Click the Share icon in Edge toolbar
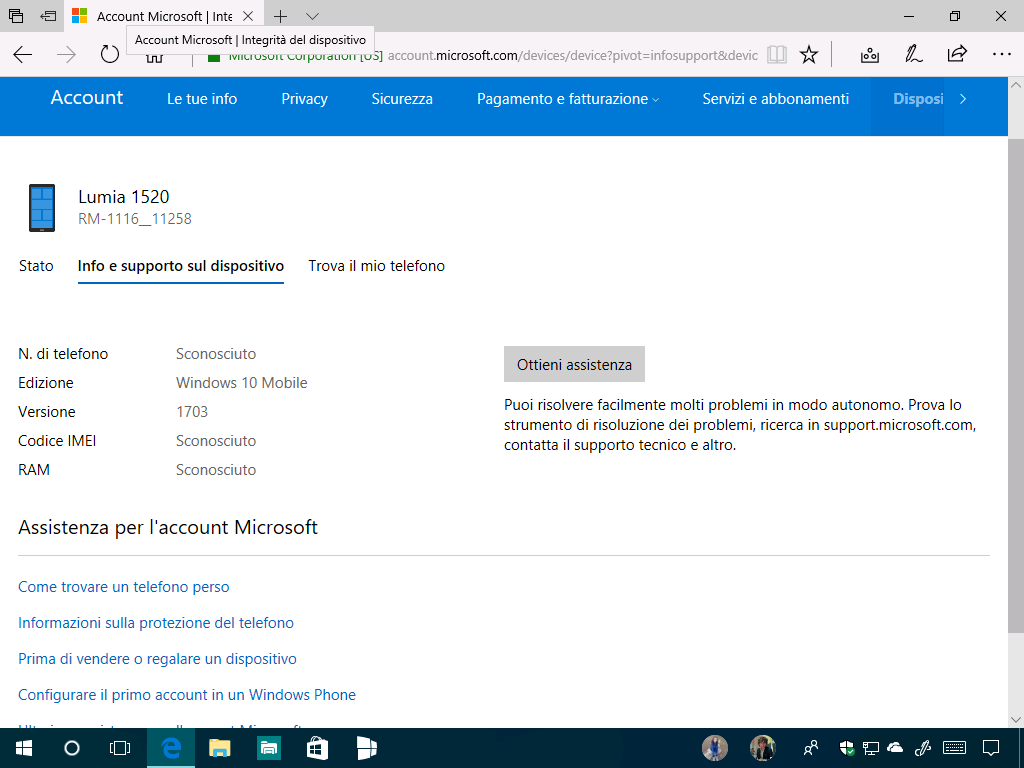Image resolution: width=1024 pixels, height=768 pixels. click(957, 54)
